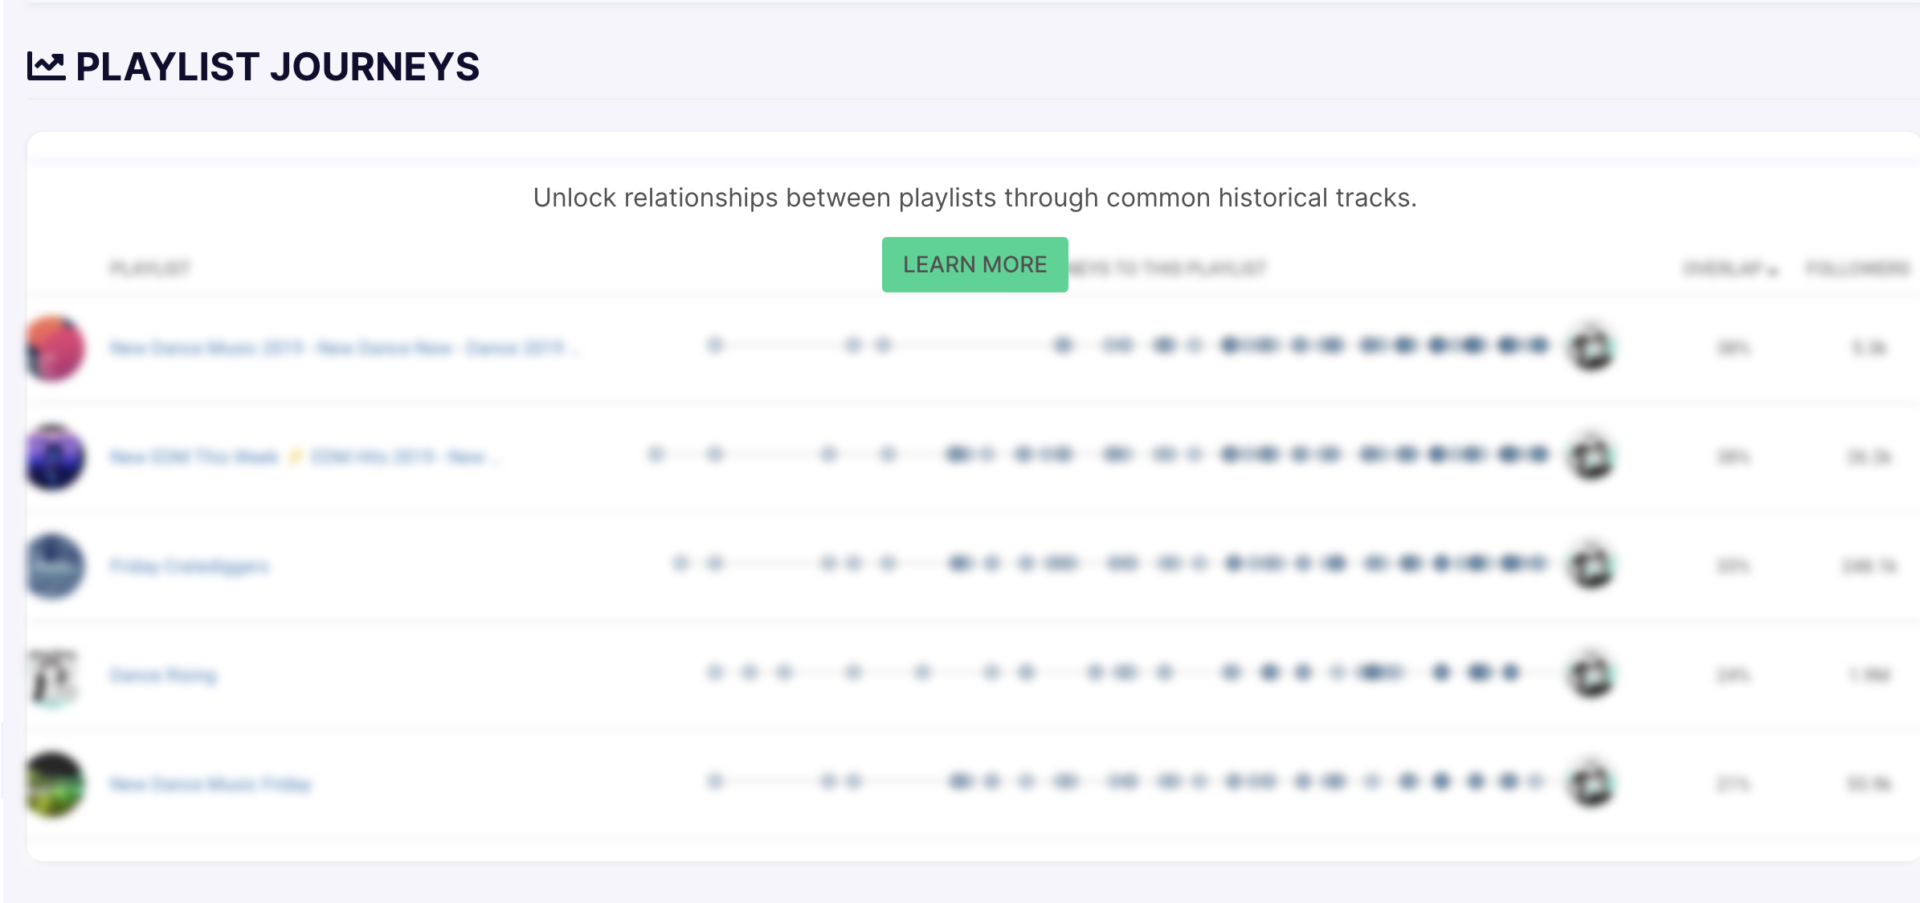1920x903 pixels.
Task: Click the destination playlist icon in the New EDM This Week row
Action: tap(1592, 456)
